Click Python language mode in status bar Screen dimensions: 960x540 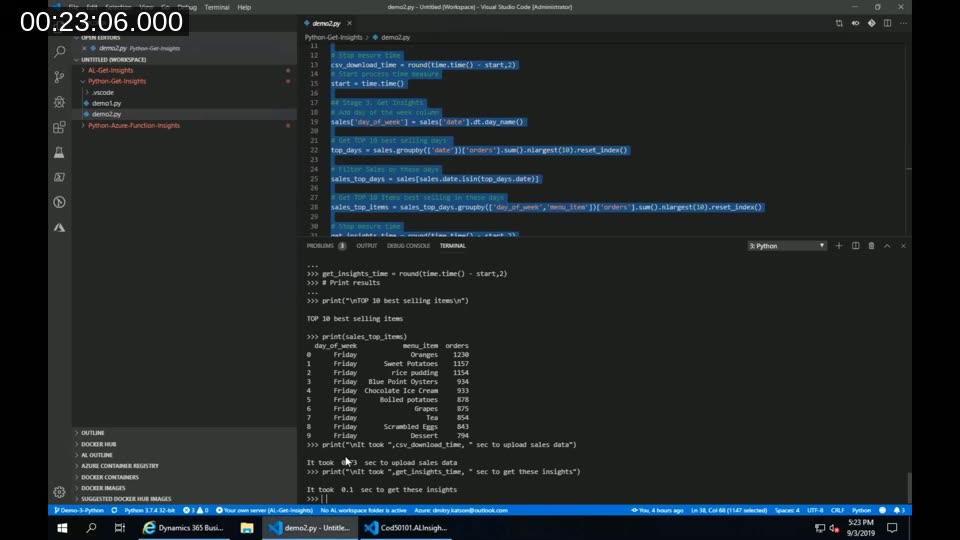coord(861,510)
